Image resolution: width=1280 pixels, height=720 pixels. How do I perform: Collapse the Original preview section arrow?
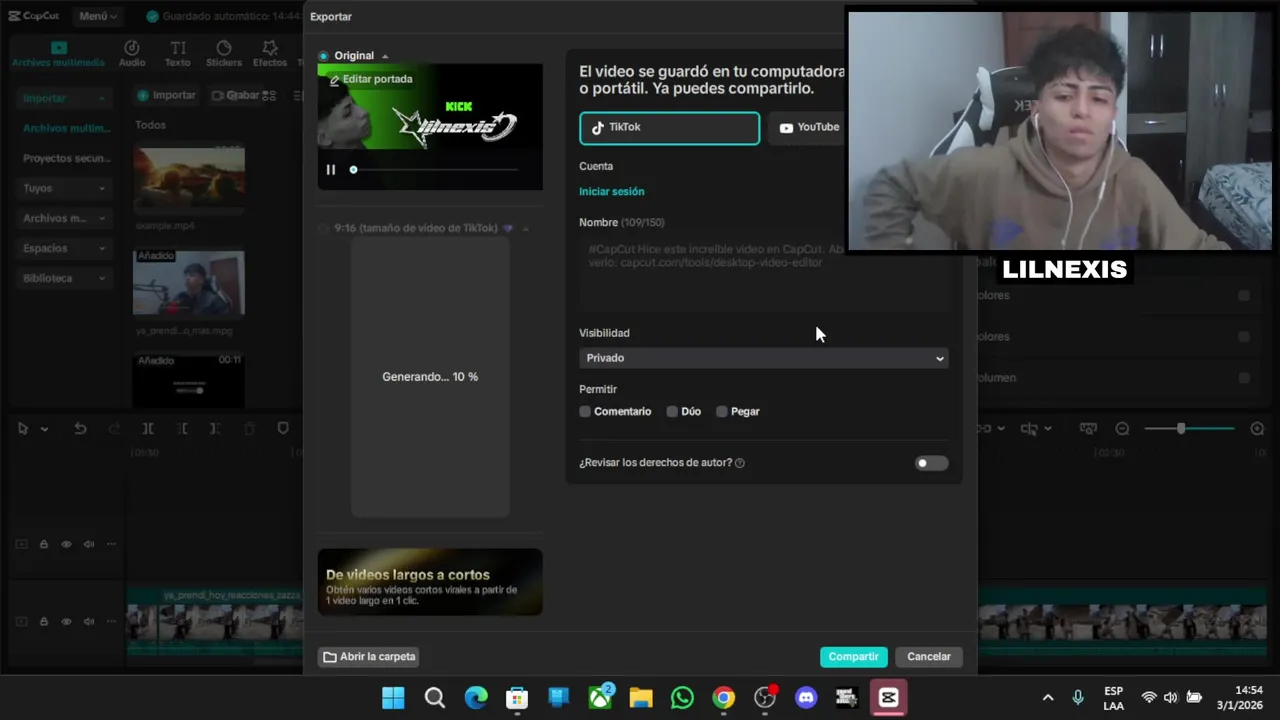coord(385,56)
